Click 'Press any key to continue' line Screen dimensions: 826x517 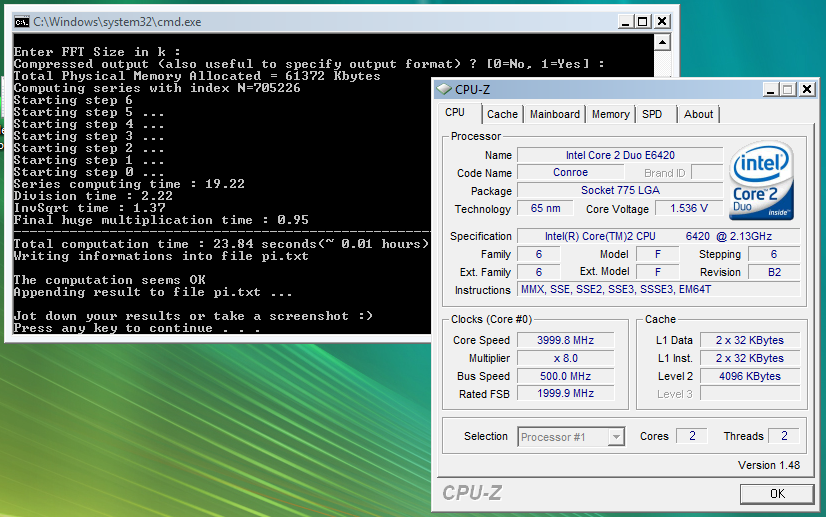point(137,328)
